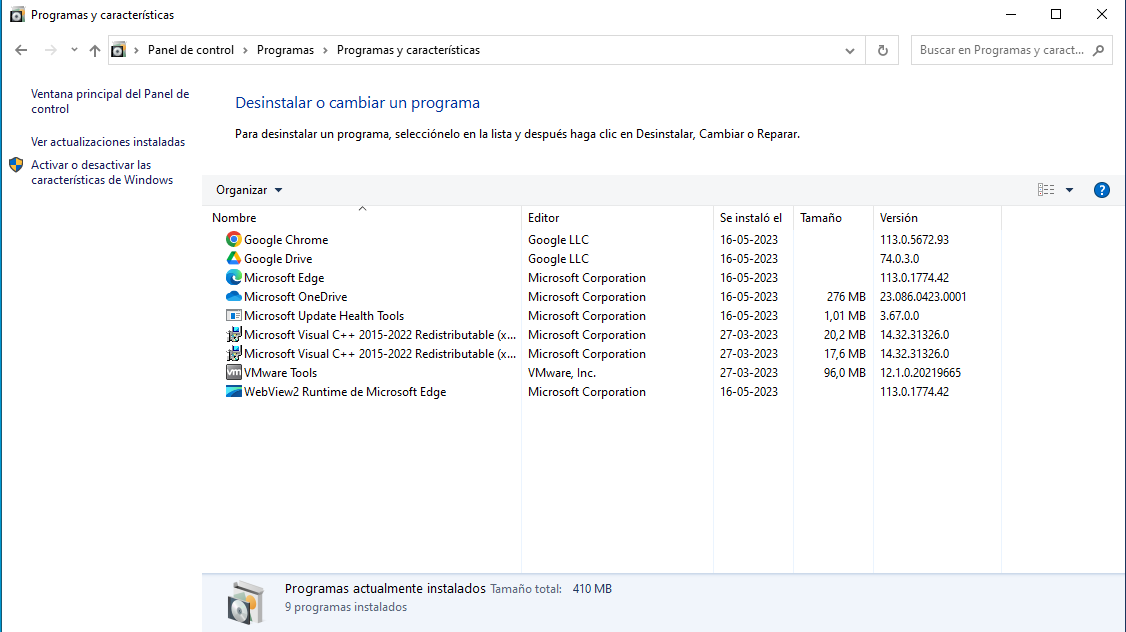Open help with the question mark icon
The width and height of the screenshot is (1126, 632).
coord(1102,190)
